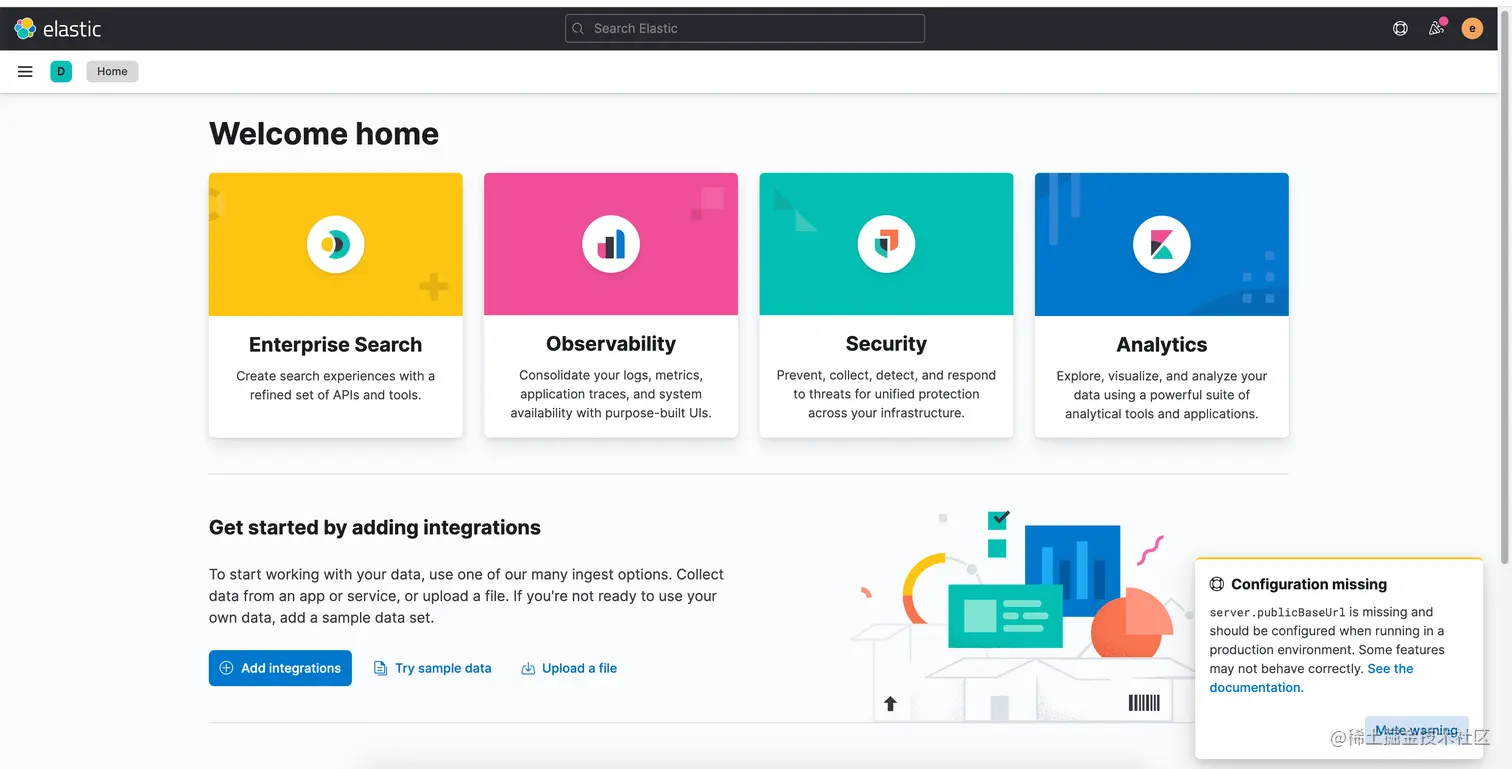The width and height of the screenshot is (1512, 769).
Task: Click the Enterprise Search logo icon
Action: pos(335,244)
